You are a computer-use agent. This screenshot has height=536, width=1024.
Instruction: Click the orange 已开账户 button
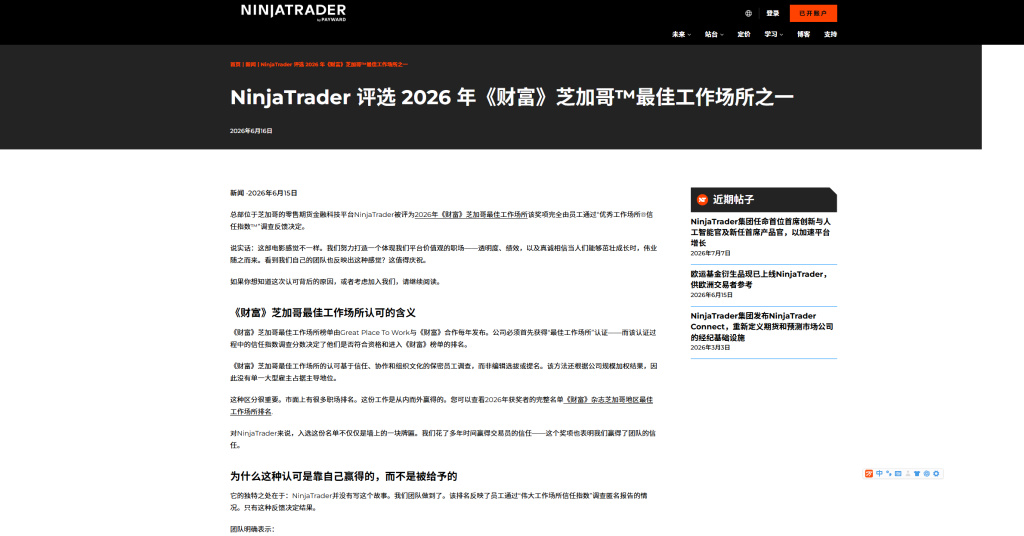tap(813, 13)
